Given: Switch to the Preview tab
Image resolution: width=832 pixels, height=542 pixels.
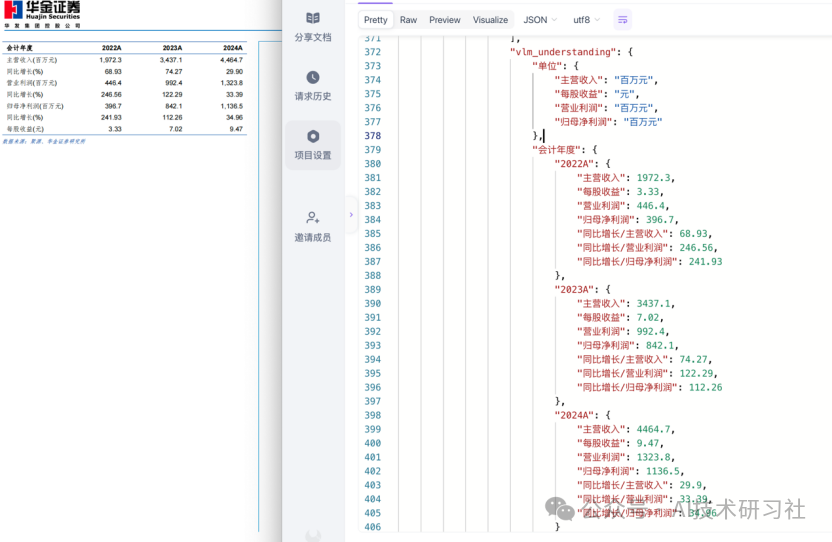Looking at the screenshot, I should tap(445, 20).
